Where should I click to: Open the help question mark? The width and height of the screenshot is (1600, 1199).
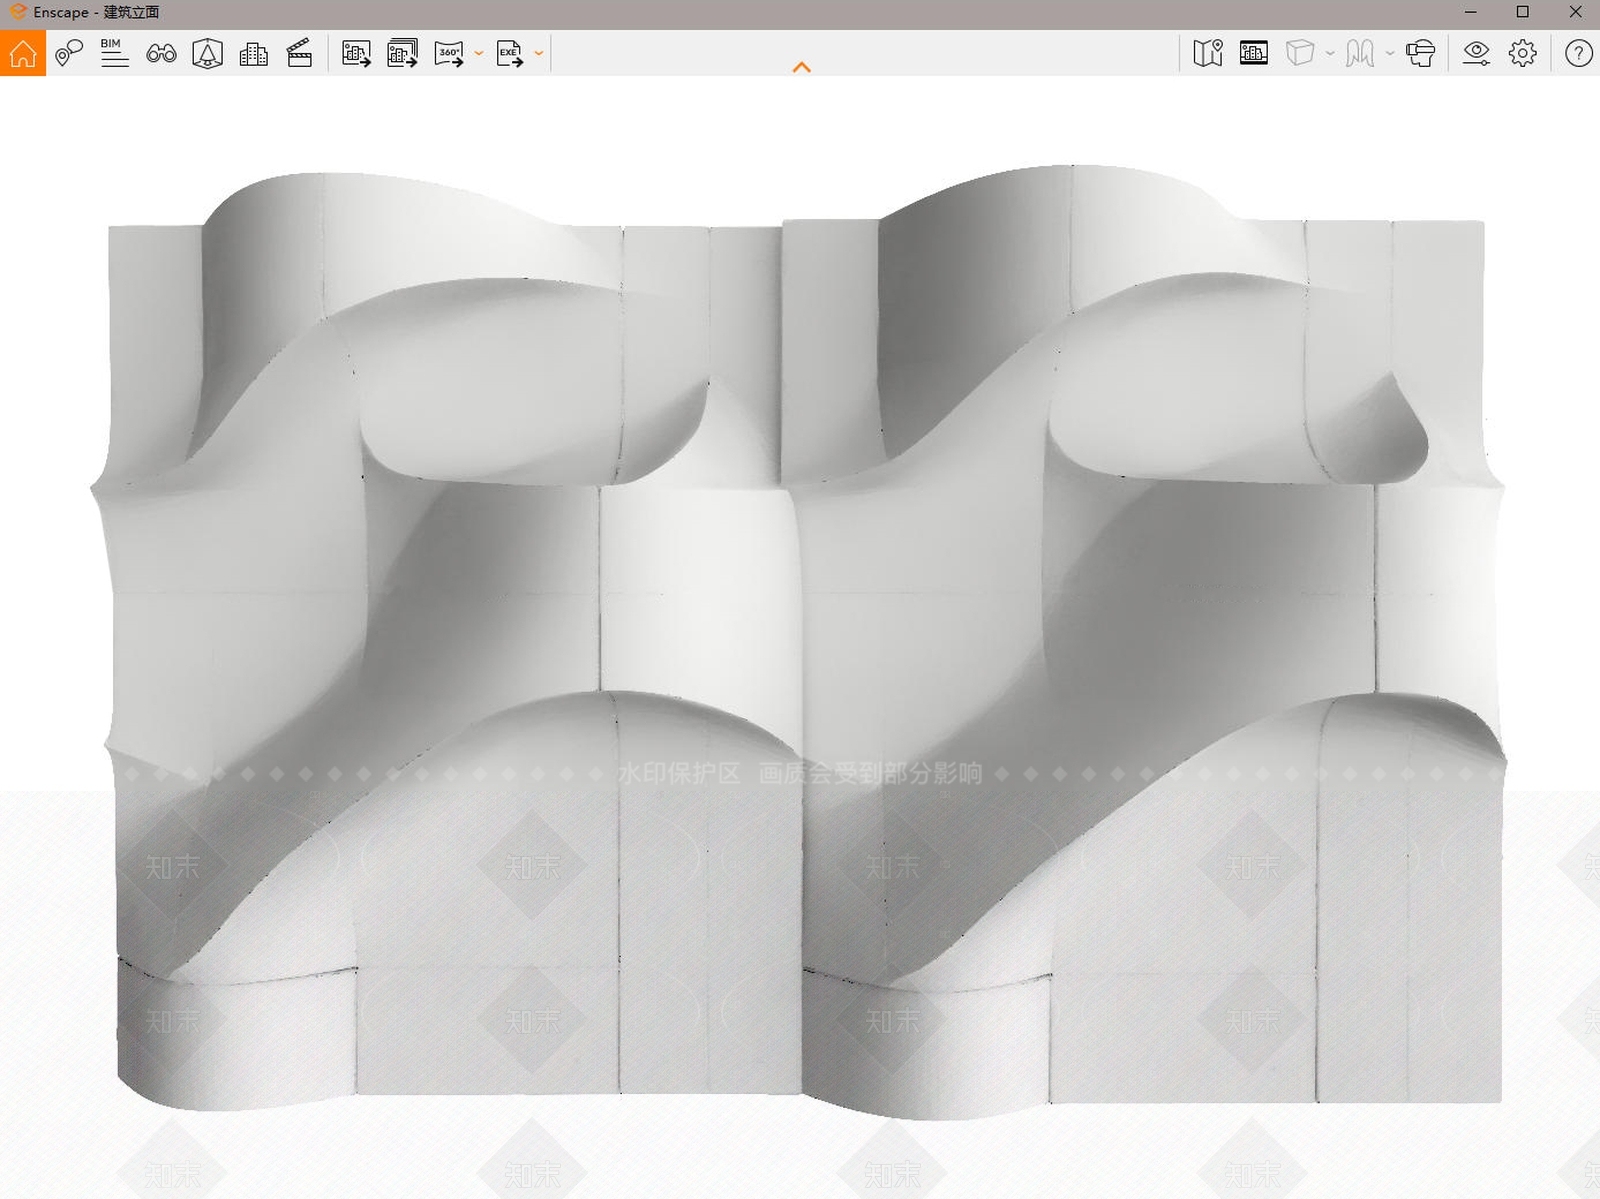tap(1578, 53)
